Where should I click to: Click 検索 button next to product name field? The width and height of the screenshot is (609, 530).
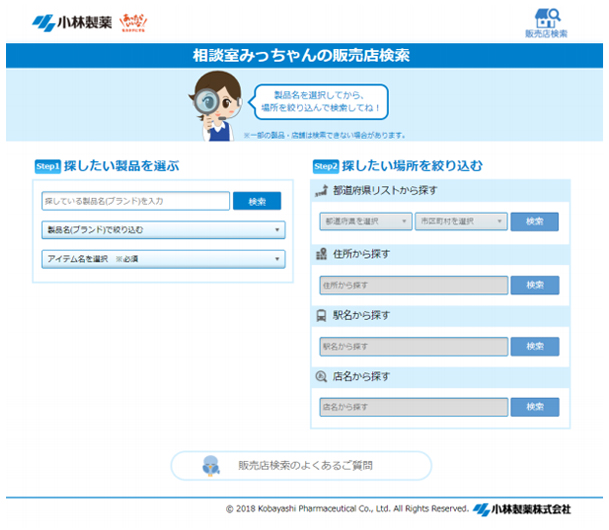click(x=257, y=201)
